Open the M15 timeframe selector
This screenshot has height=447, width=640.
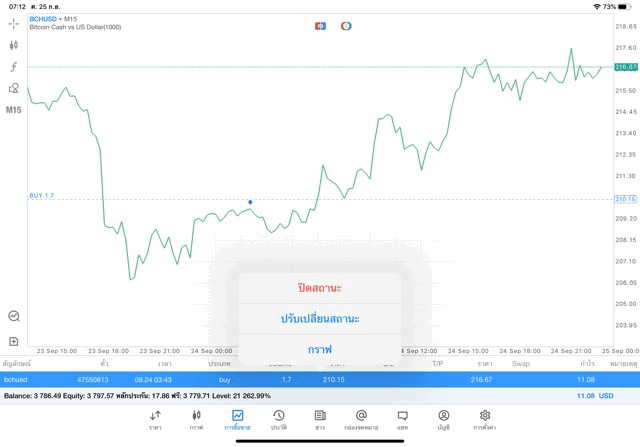(x=14, y=109)
